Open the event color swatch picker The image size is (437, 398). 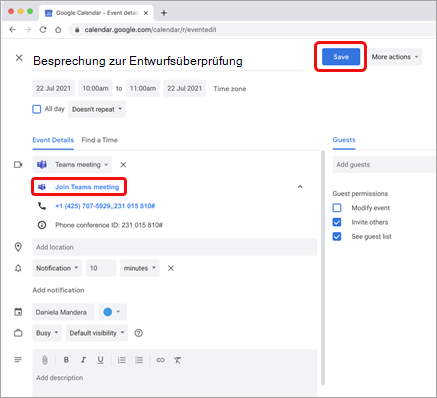[x=112, y=312]
